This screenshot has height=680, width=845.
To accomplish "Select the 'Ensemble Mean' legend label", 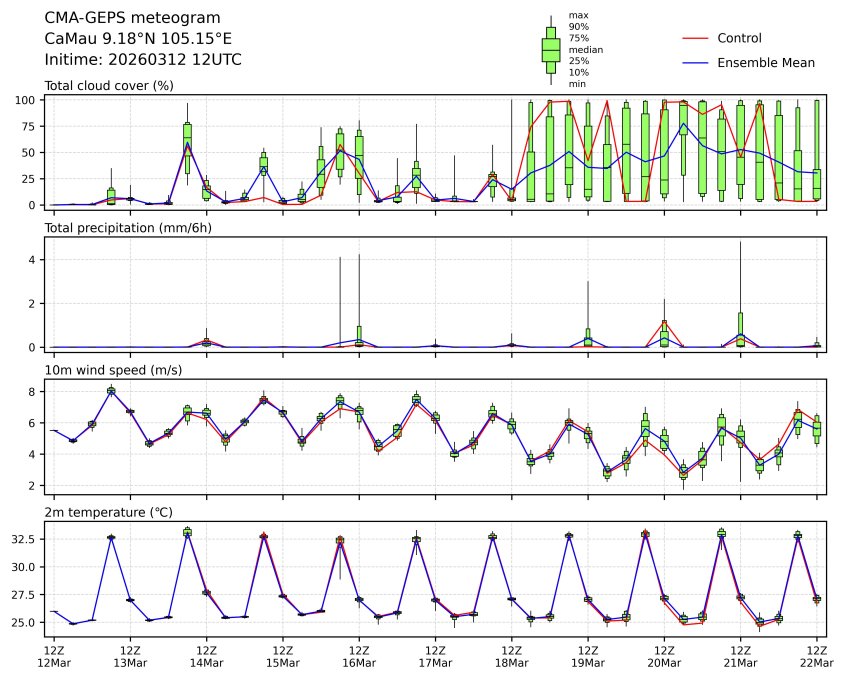I will click(x=766, y=62).
